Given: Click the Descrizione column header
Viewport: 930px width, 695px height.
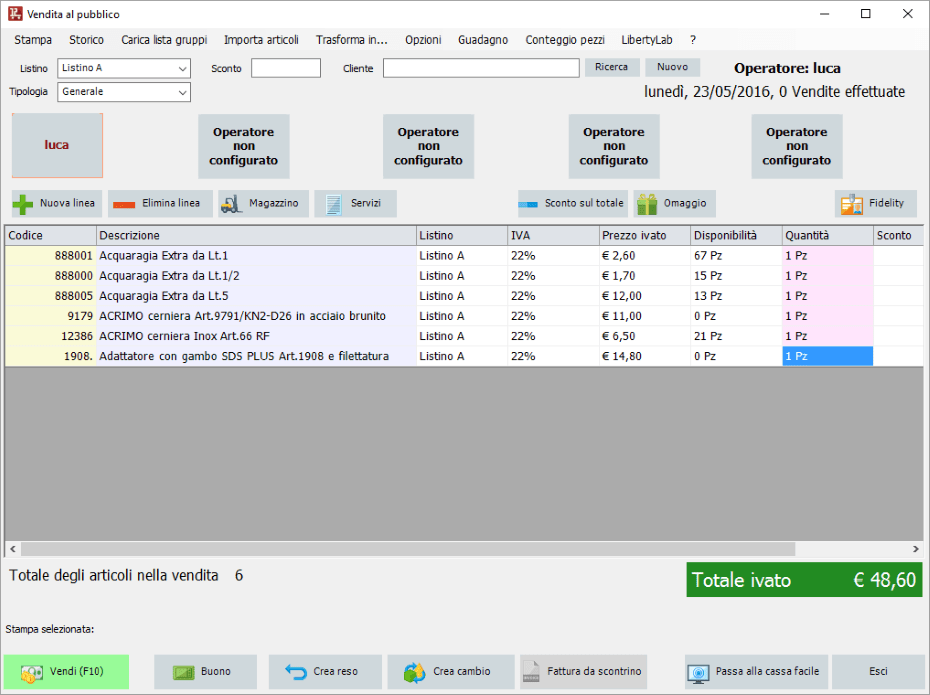Looking at the screenshot, I should (256, 235).
